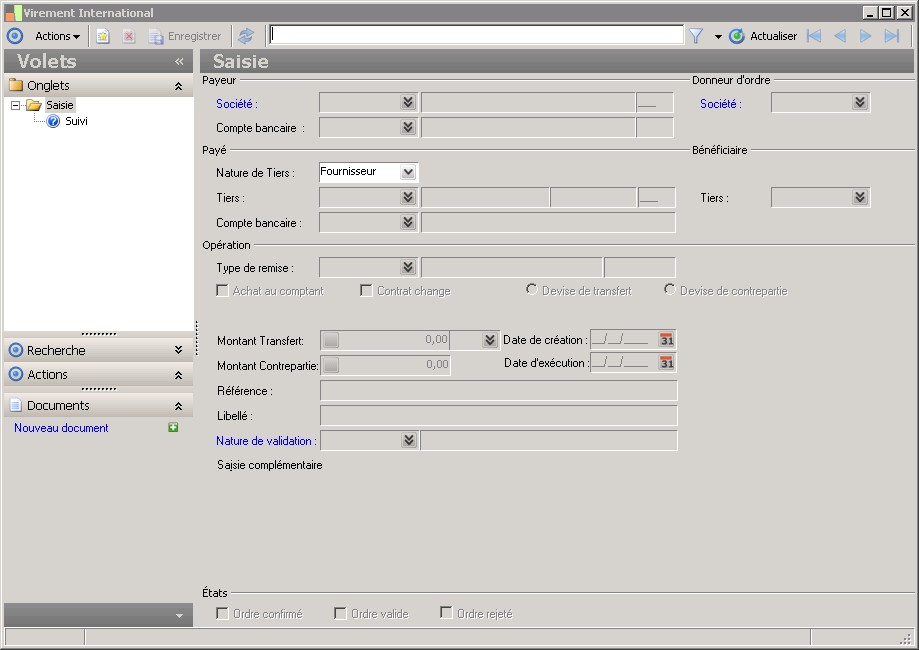Viewport: 919px width, 650px height.
Task: Collapse the Documents section
Action: coord(178,406)
